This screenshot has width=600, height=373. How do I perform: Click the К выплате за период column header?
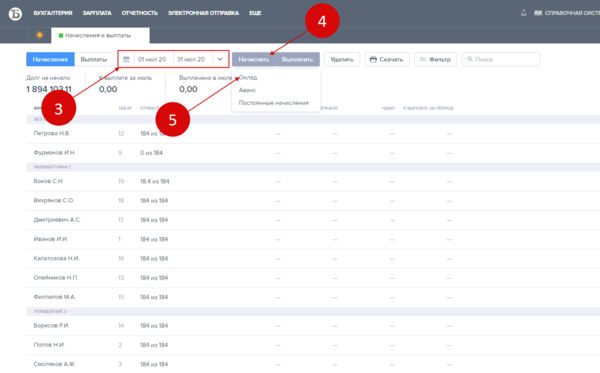[x=428, y=108]
